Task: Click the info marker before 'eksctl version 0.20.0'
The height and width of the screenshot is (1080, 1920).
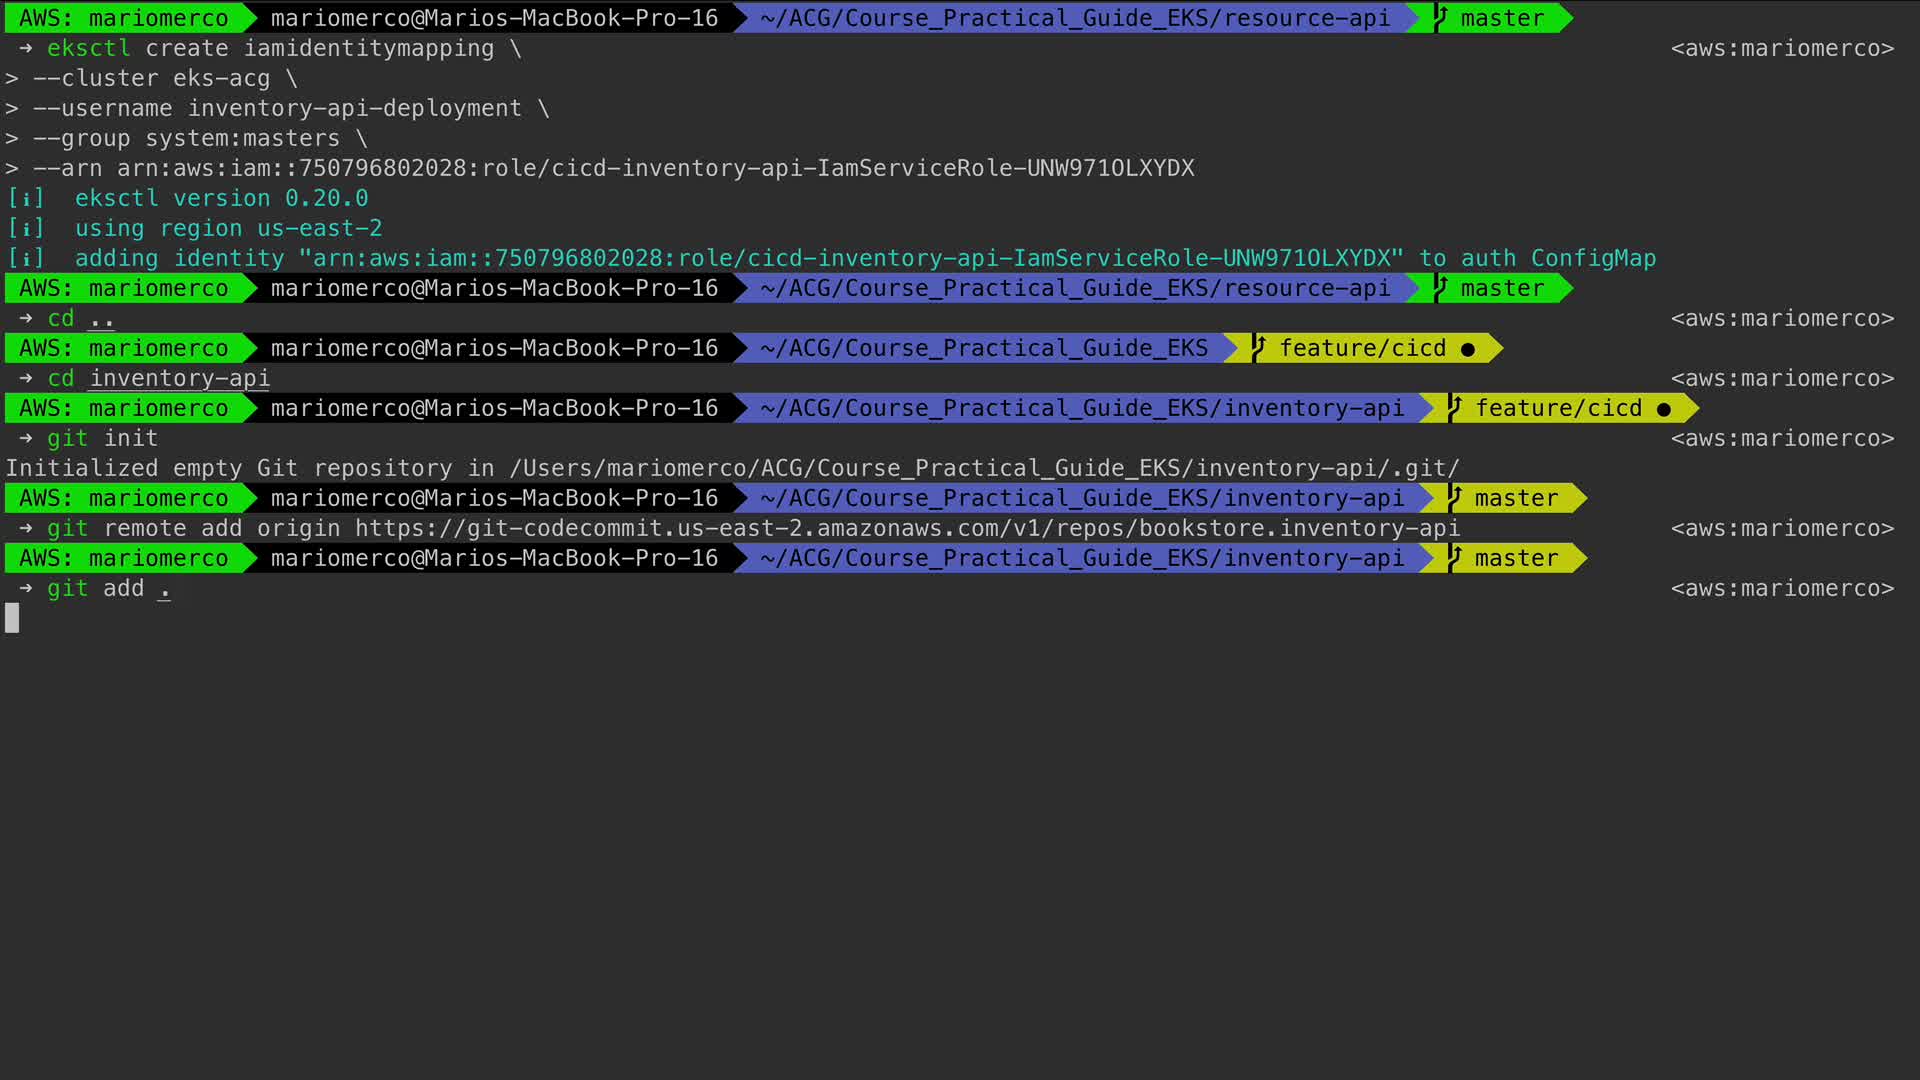Action: (26, 198)
